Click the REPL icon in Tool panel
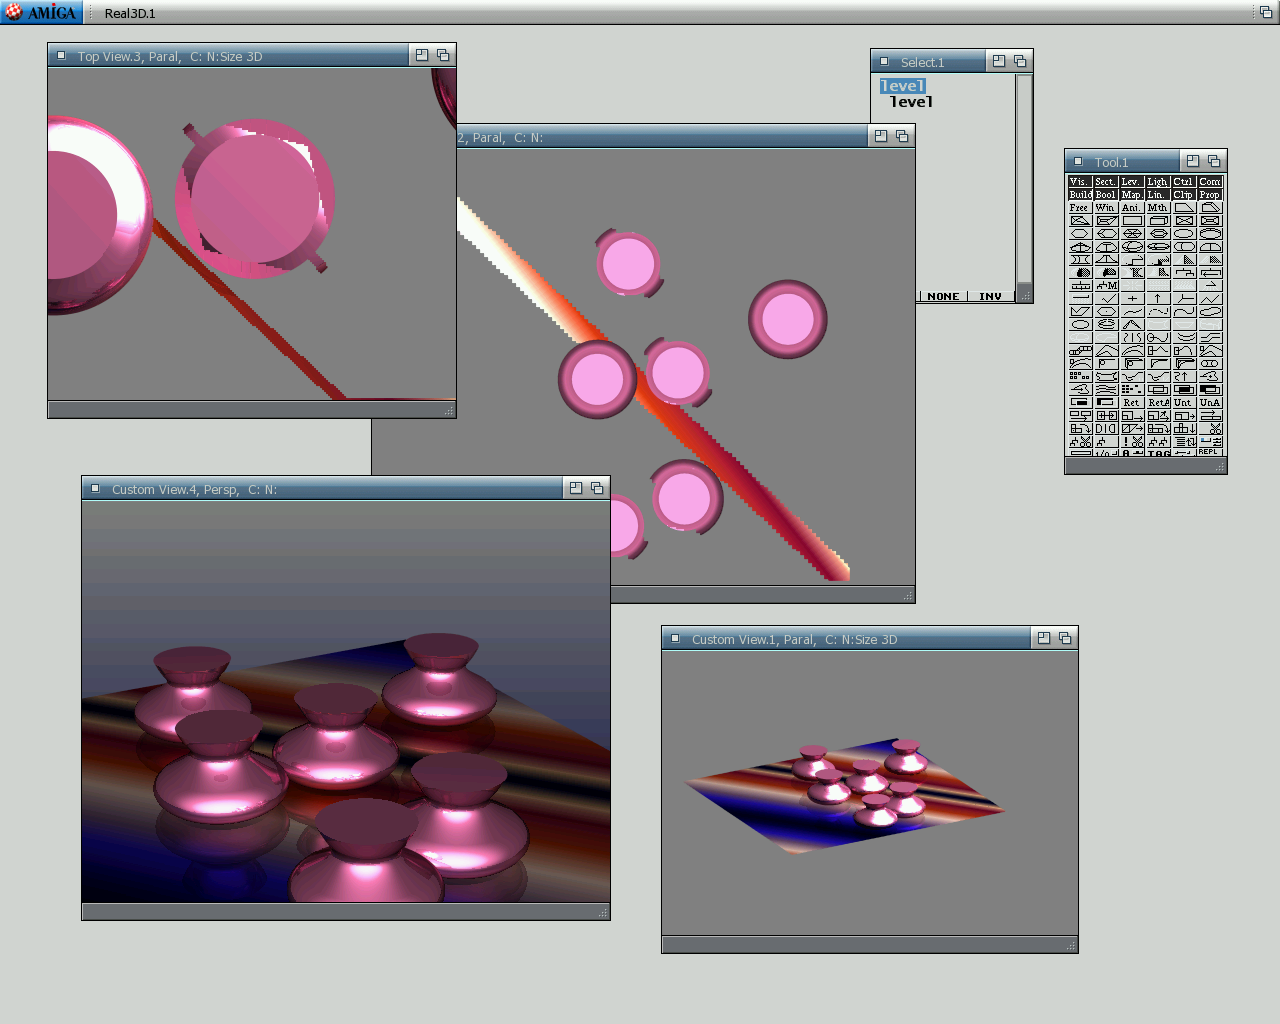Viewport: 1280px width, 1024px height. point(1210,452)
